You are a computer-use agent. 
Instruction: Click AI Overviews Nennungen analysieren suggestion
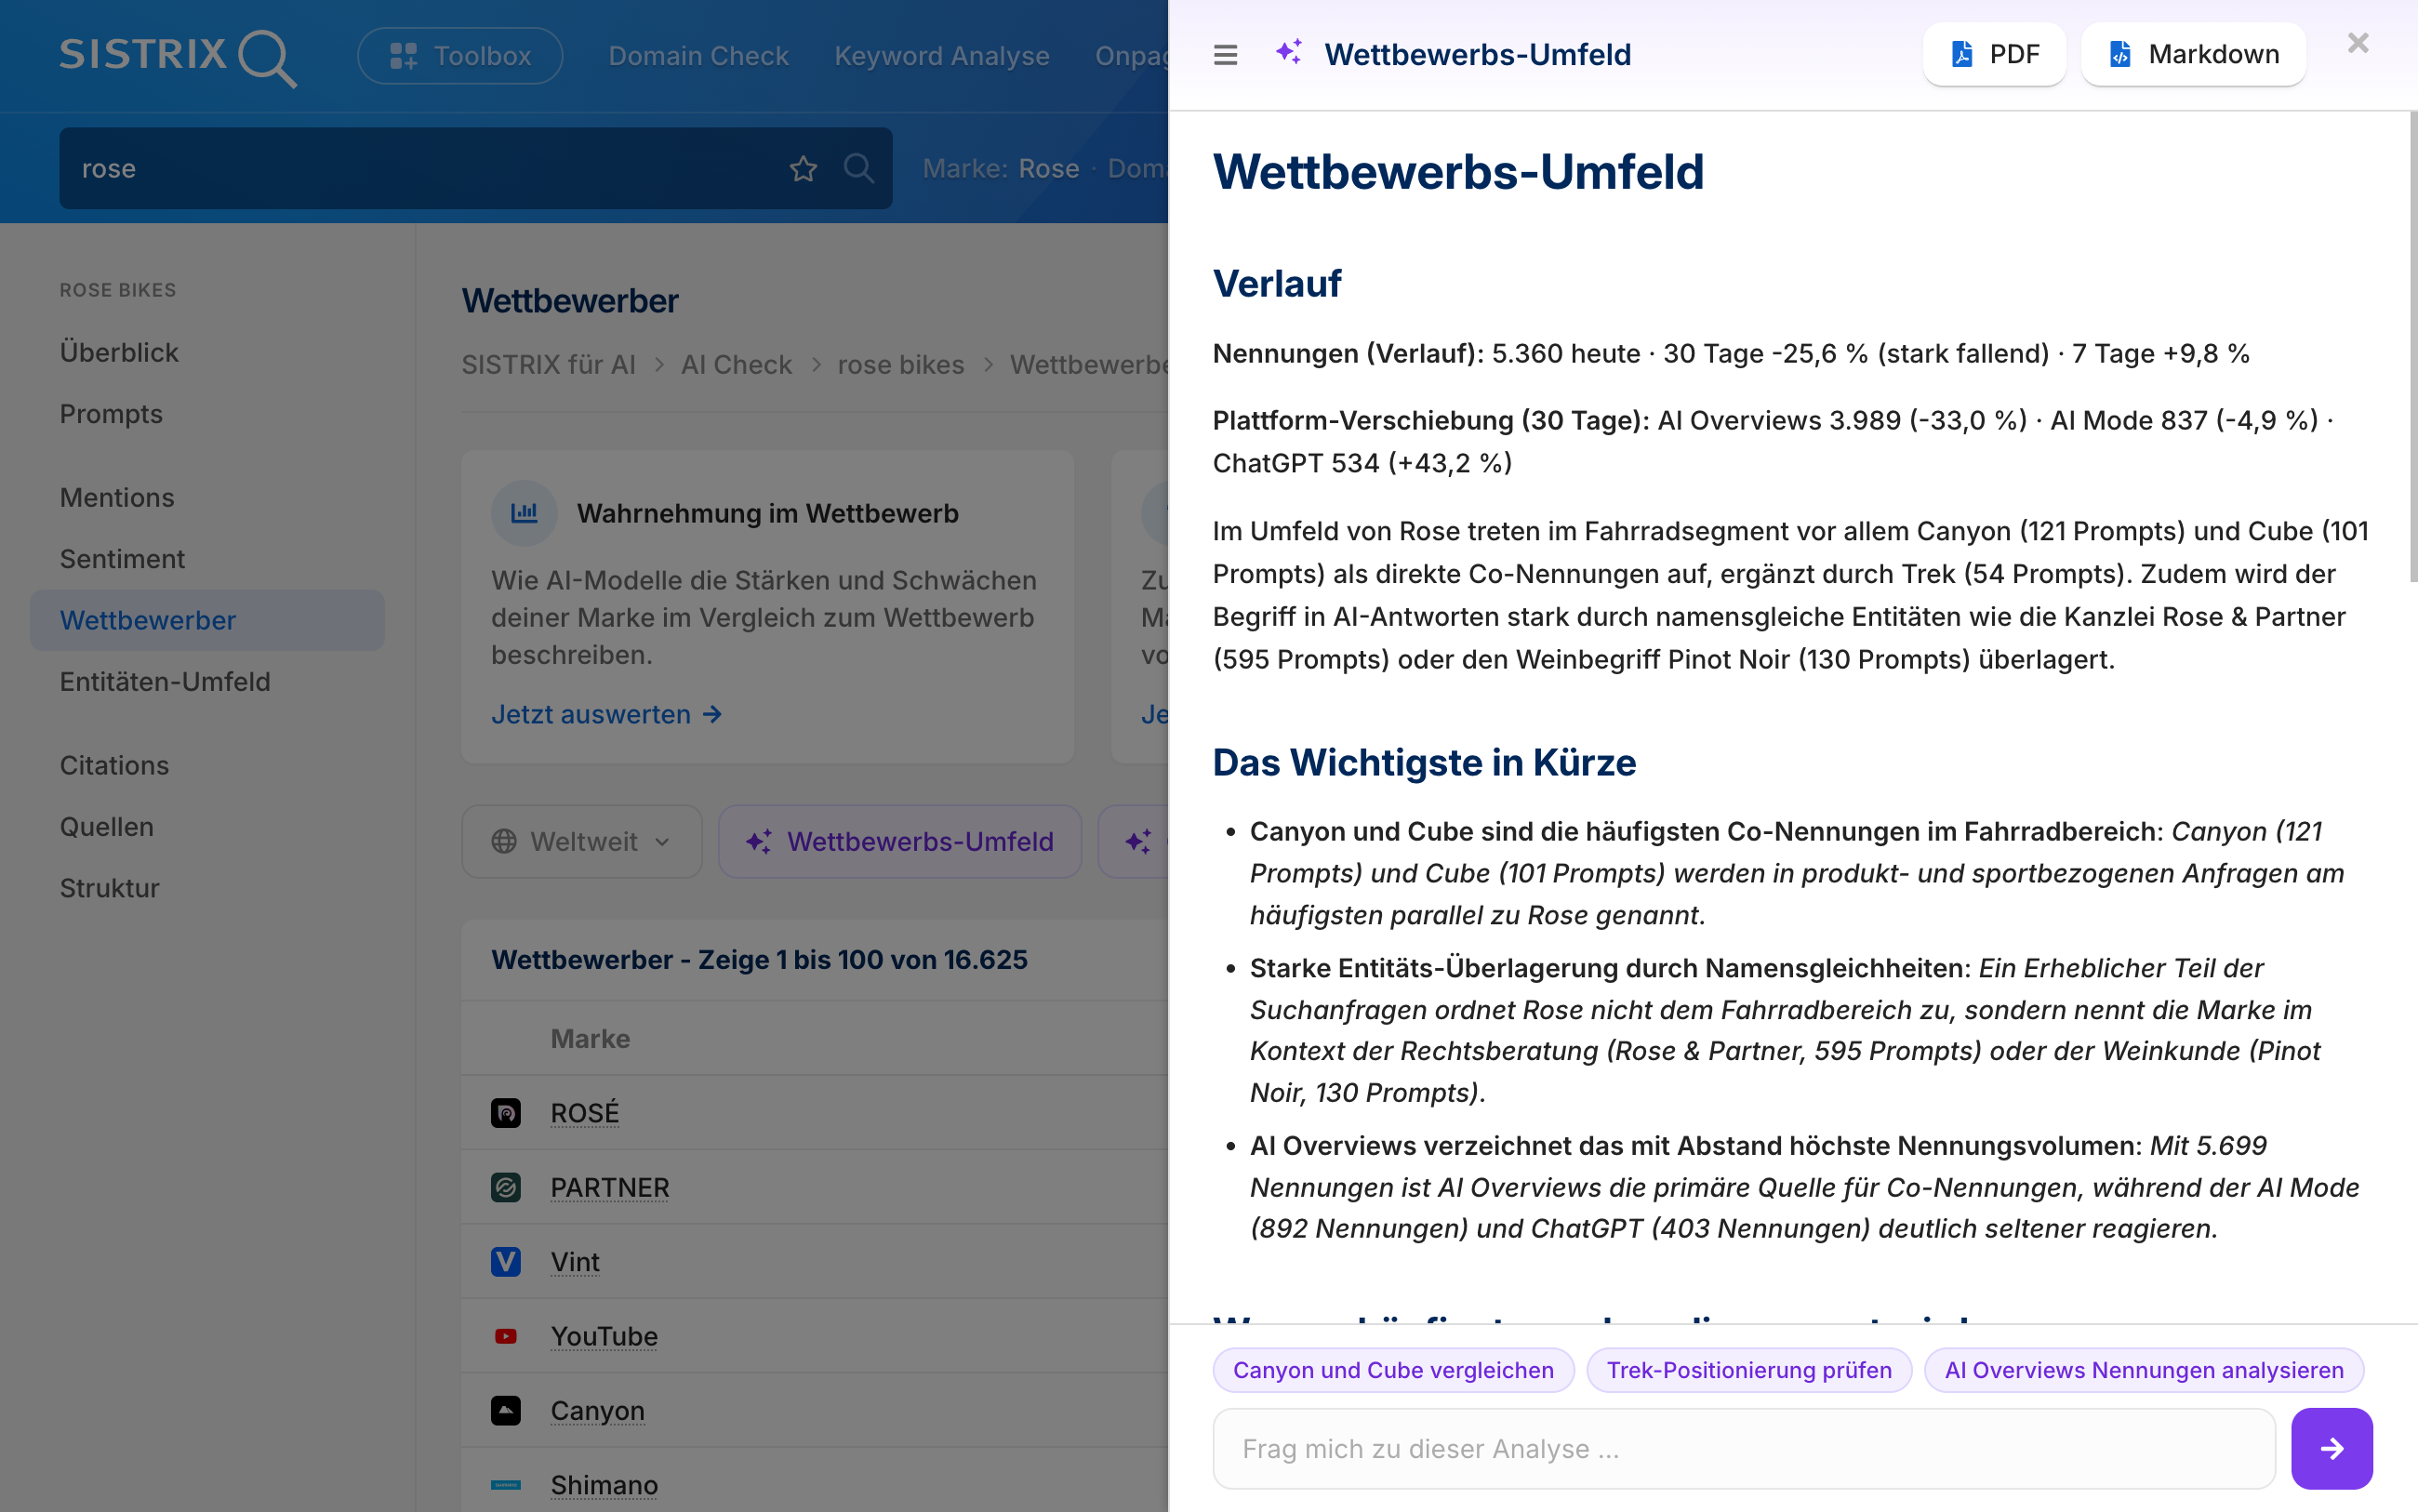click(2144, 1370)
